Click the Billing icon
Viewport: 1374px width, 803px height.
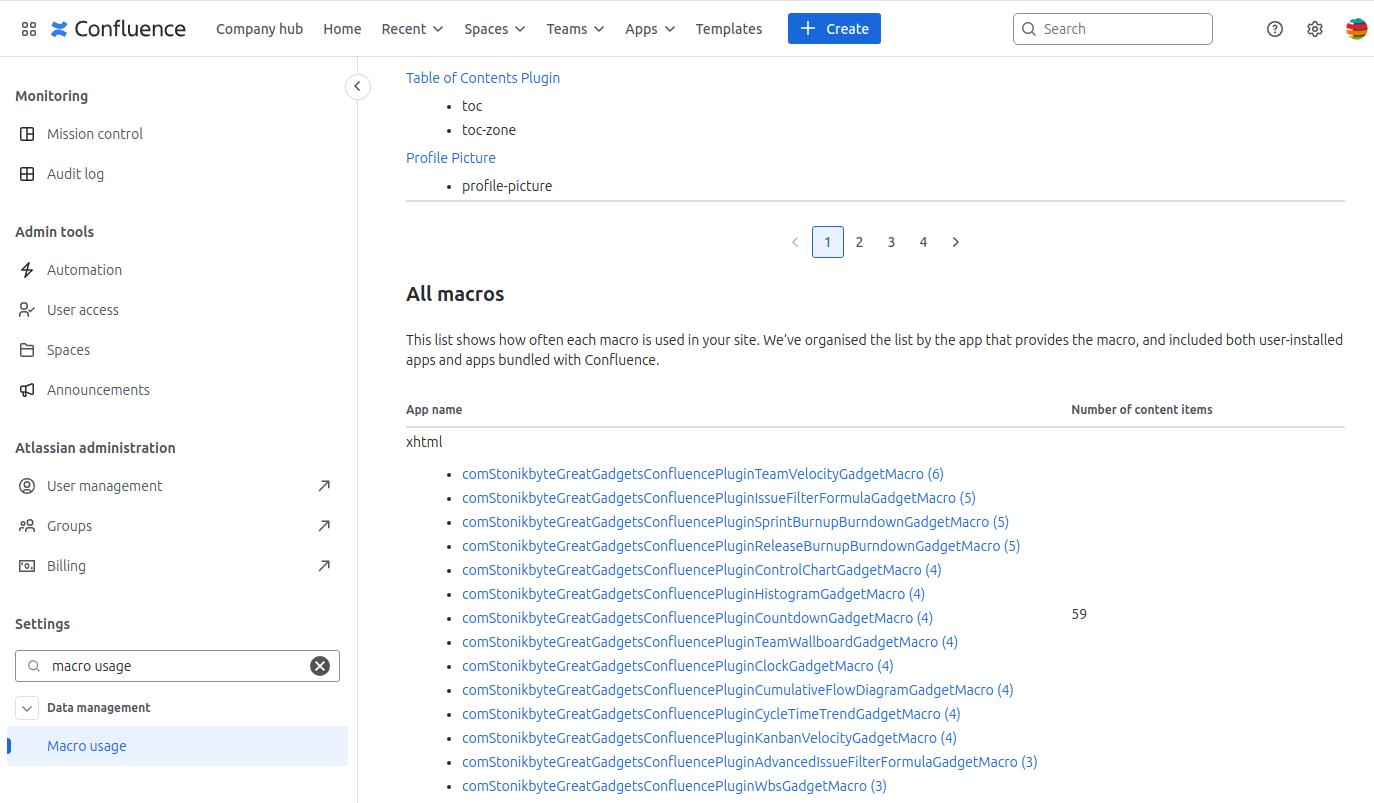tap(27, 566)
